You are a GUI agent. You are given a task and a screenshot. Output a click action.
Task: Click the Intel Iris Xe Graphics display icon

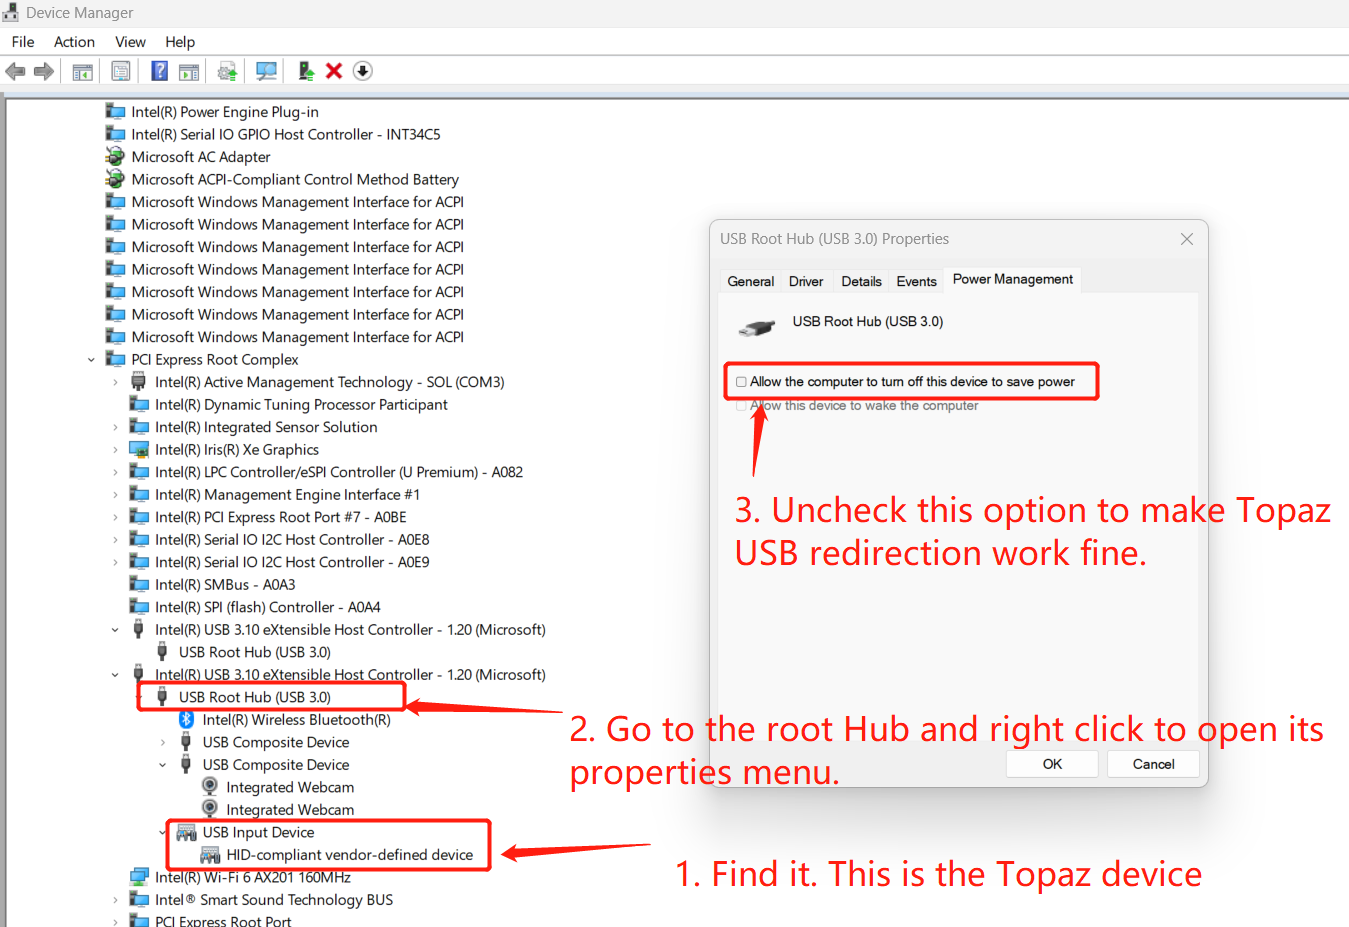click(x=139, y=449)
